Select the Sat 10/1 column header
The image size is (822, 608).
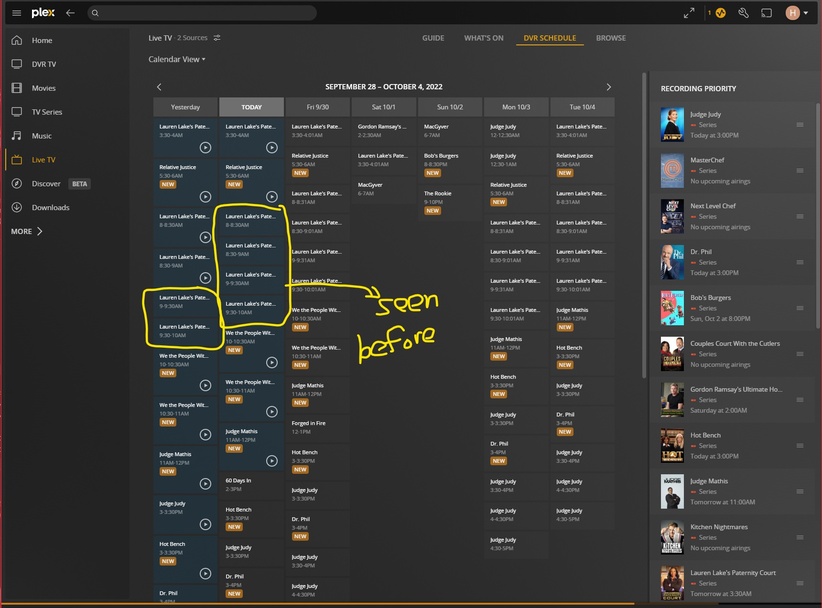[384, 107]
